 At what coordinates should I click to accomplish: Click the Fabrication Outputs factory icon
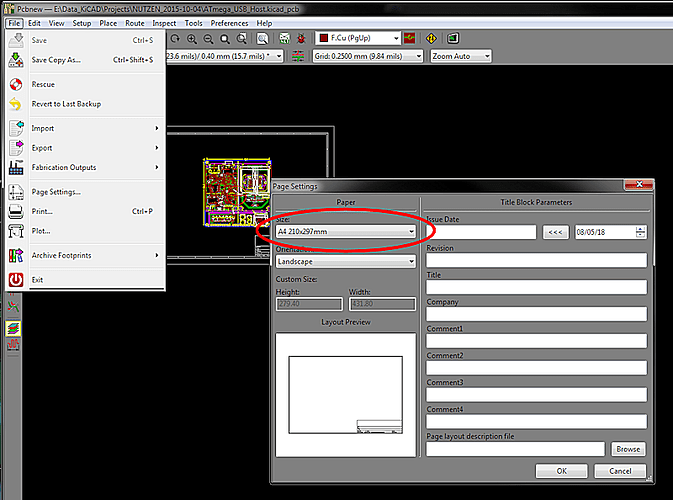(16, 167)
